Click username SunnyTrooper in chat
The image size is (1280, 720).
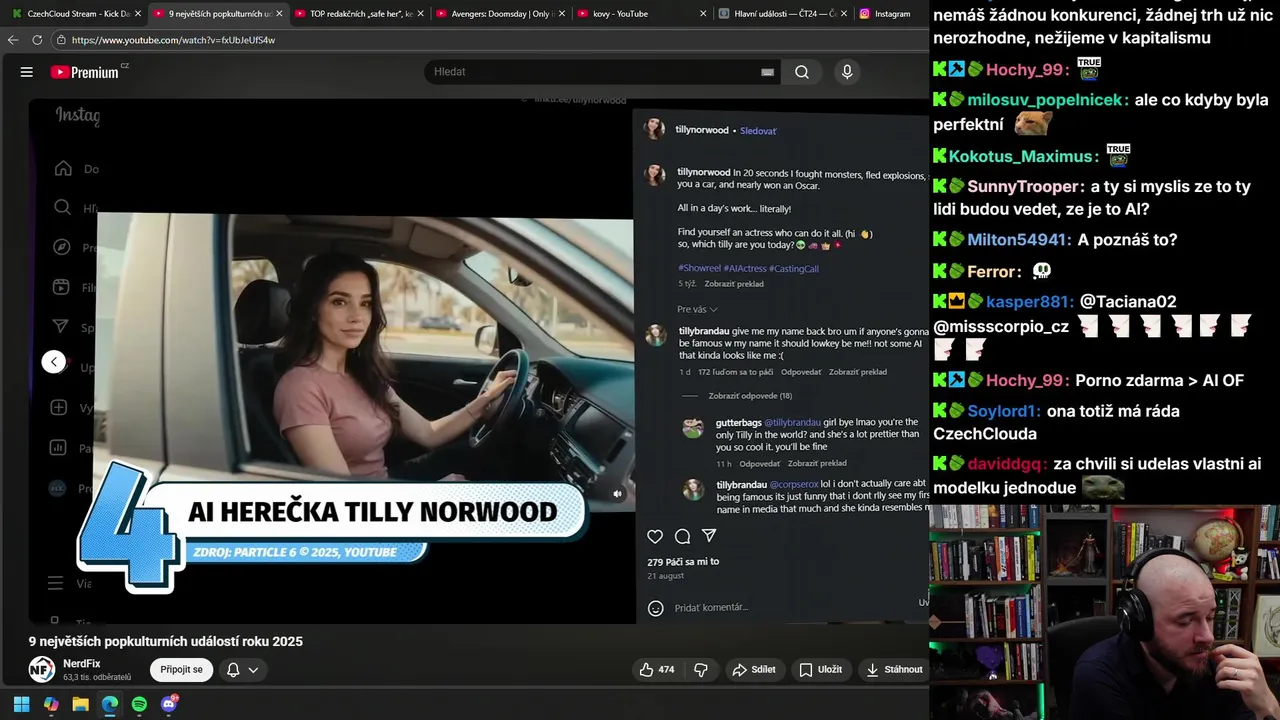pyautogui.click(x=1024, y=187)
